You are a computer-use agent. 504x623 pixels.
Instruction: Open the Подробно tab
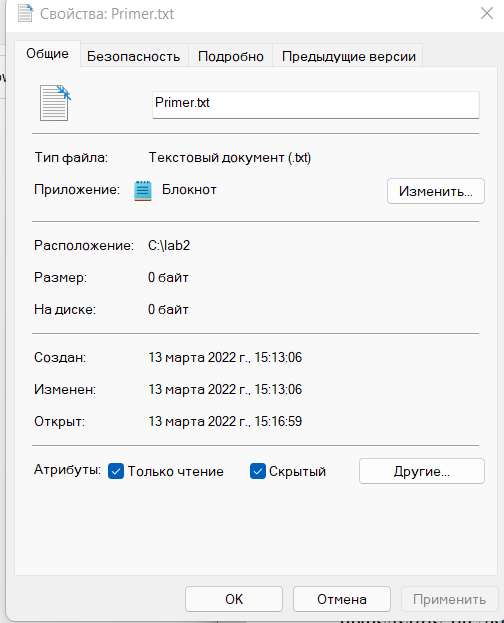pos(231,56)
